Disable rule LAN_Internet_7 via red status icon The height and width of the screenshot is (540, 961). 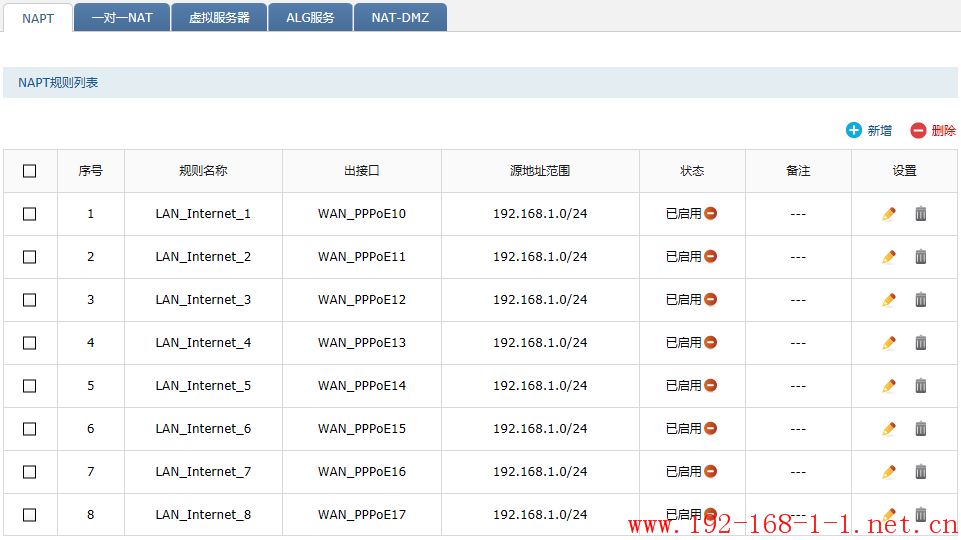pos(710,471)
